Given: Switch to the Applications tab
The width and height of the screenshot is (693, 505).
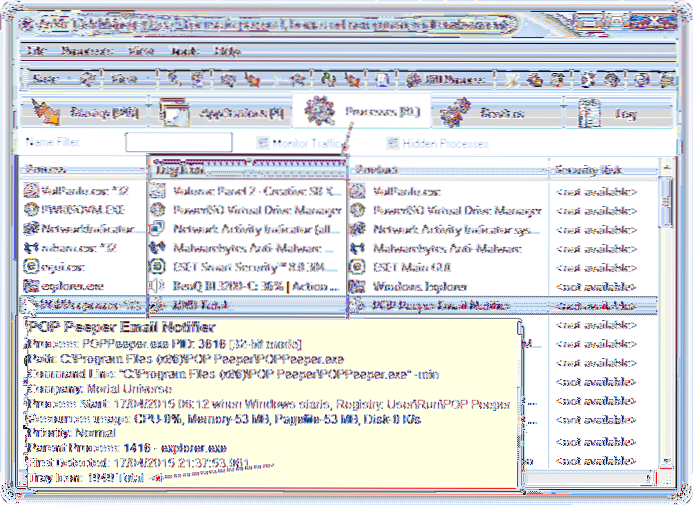Looking at the screenshot, I should coord(222,113).
